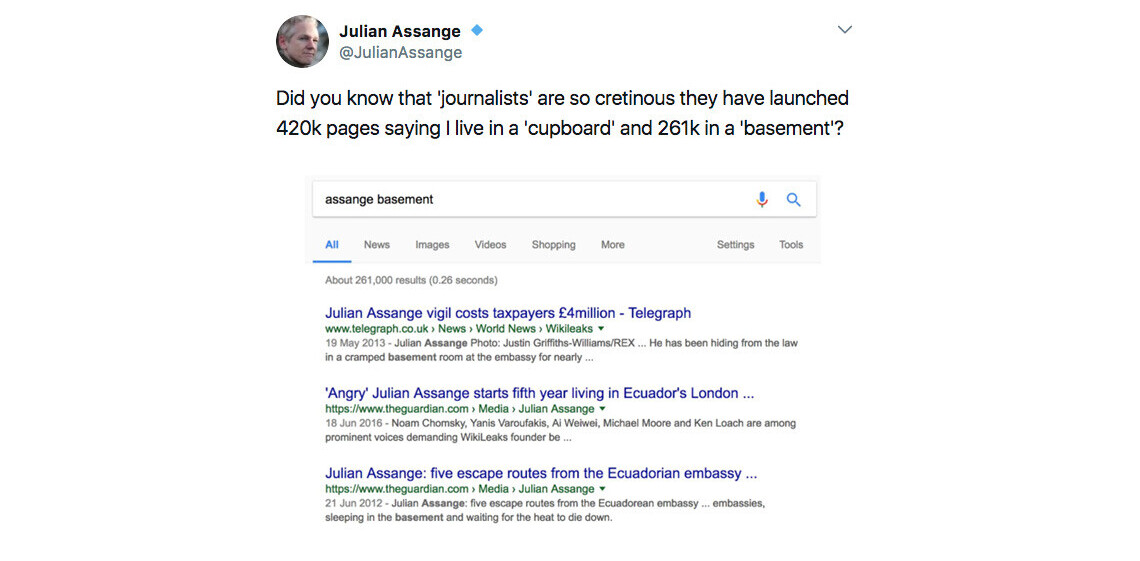Viewport: 1140px width, 561px height.
Task: Open search Tools
Action: pos(791,245)
